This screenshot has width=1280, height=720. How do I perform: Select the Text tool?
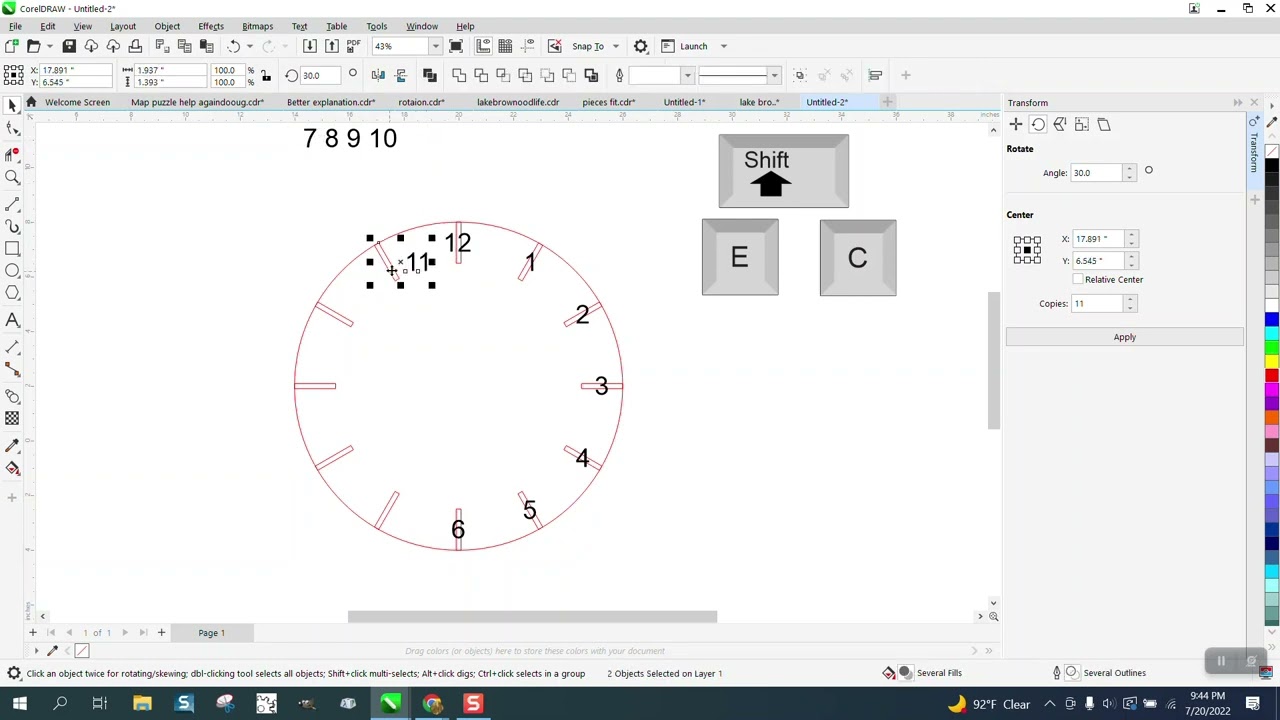(x=12, y=320)
